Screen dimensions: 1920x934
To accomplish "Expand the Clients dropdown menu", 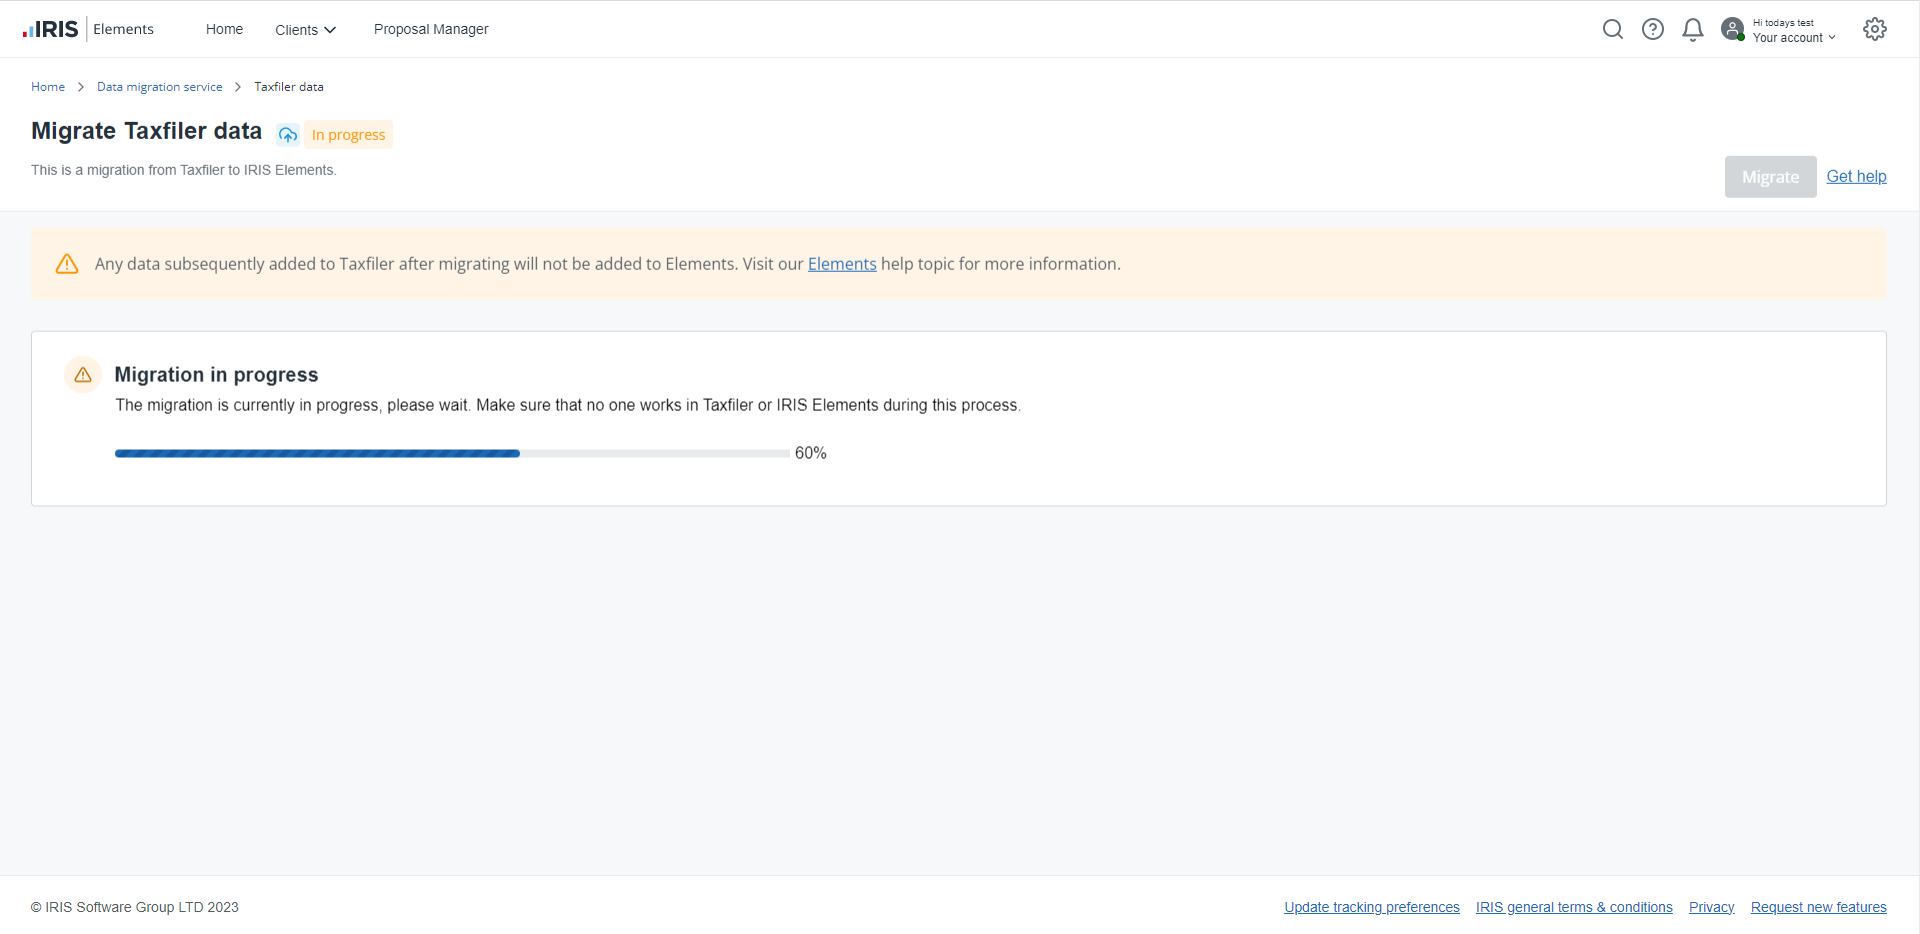I will 305,30.
